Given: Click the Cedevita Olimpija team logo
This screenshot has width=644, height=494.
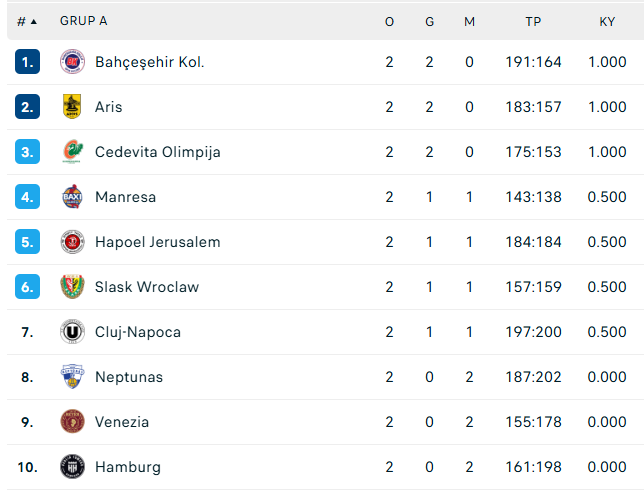Looking at the screenshot, I should coord(72,152).
